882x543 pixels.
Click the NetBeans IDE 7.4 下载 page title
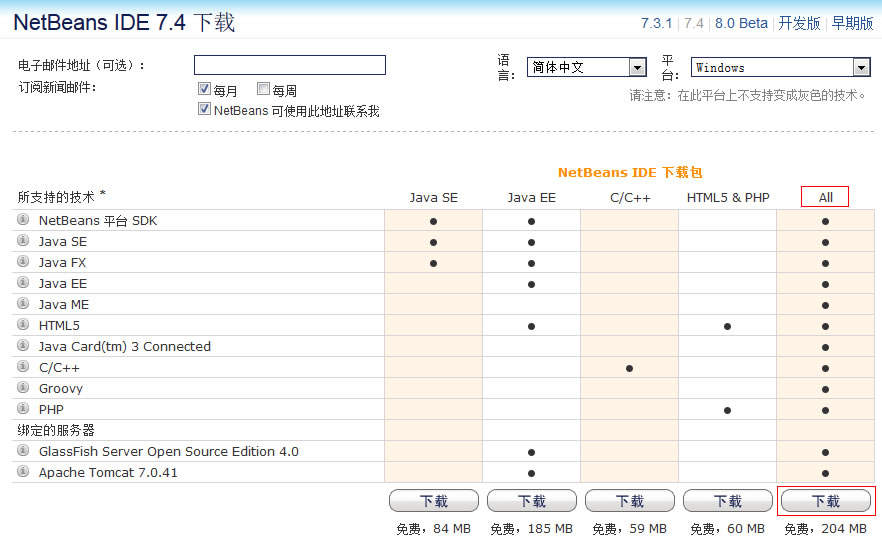[124, 23]
